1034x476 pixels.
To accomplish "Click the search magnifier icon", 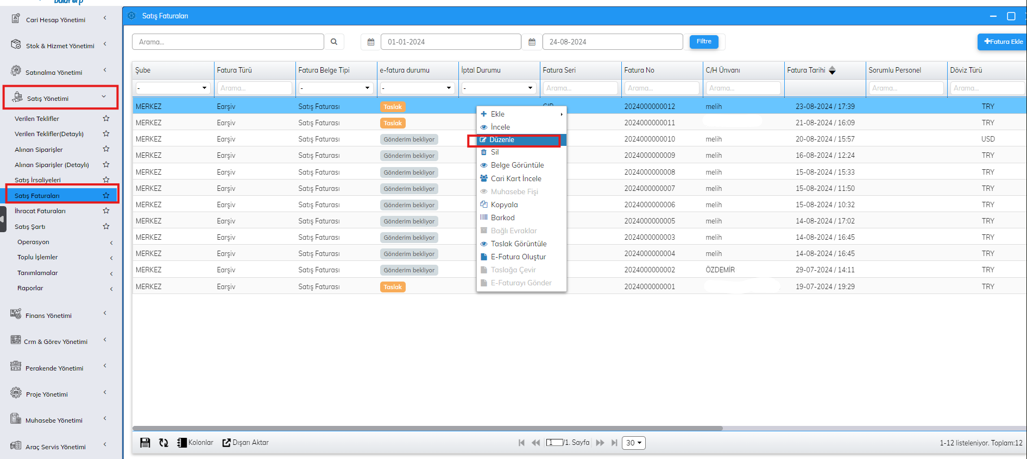I will [x=336, y=43].
